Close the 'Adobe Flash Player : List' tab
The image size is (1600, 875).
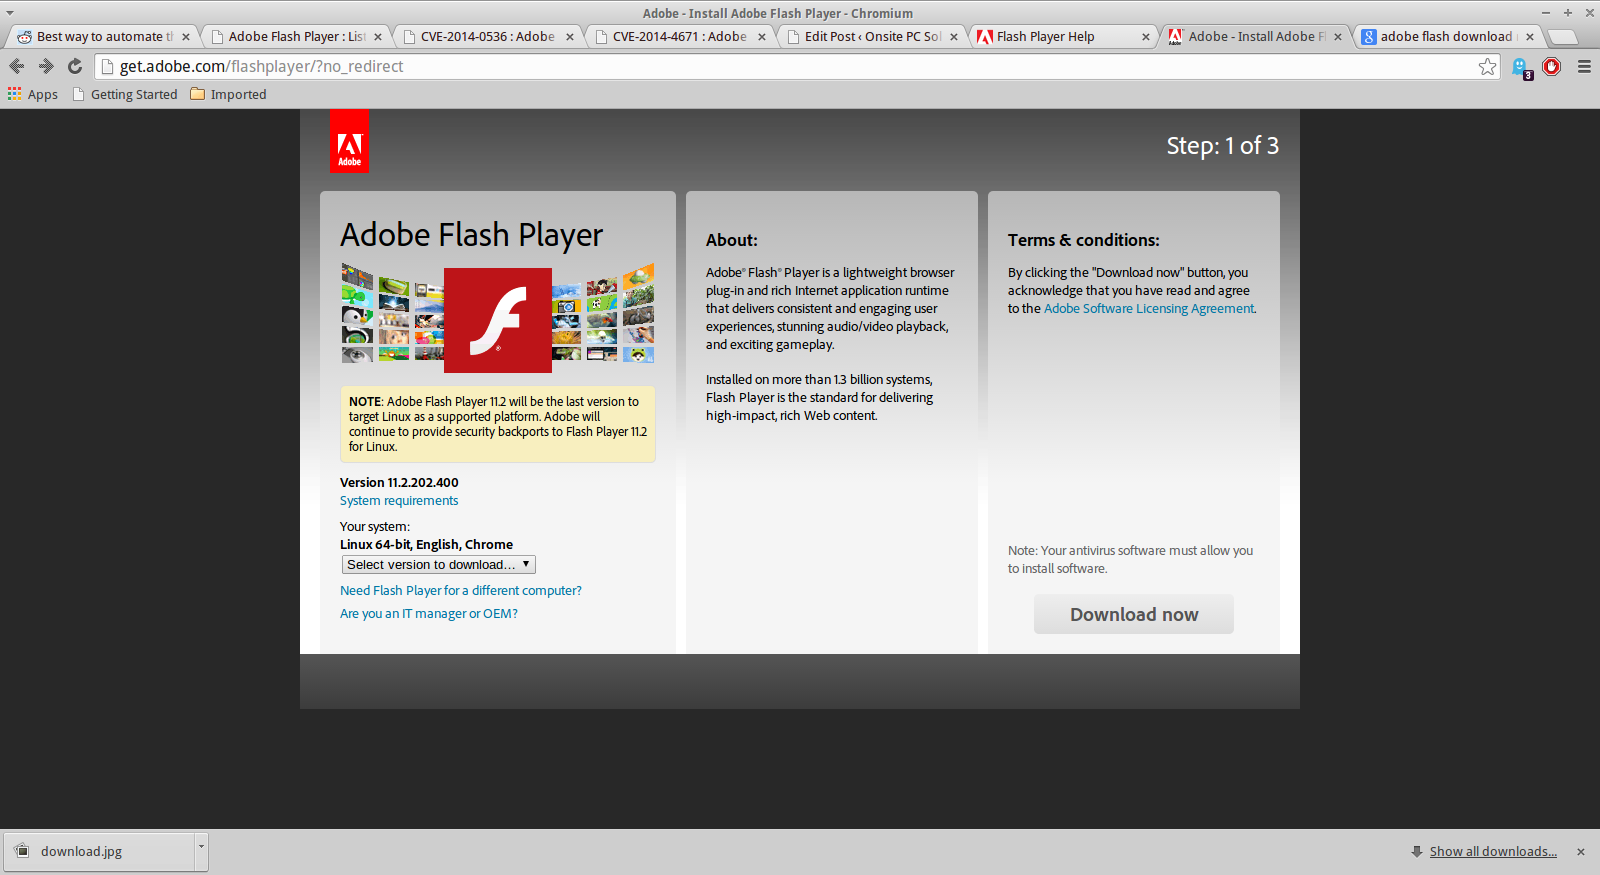point(378,37)
